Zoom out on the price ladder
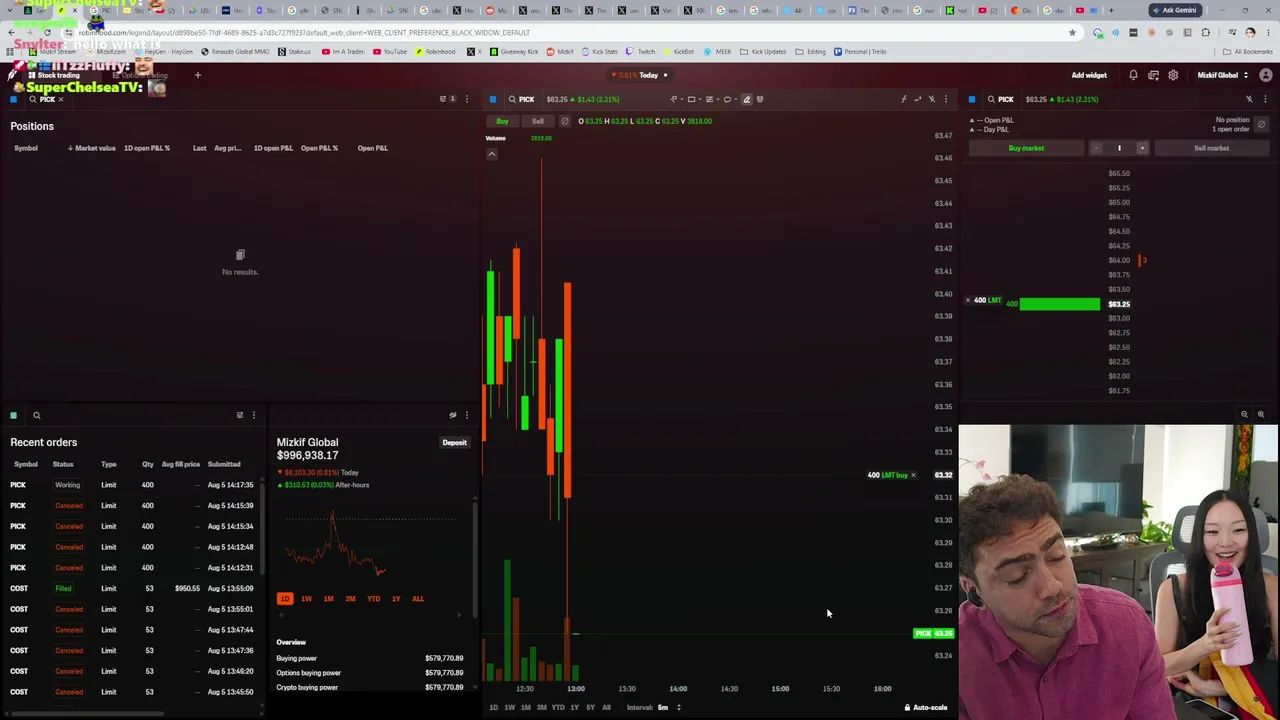 click(1244, 414)
